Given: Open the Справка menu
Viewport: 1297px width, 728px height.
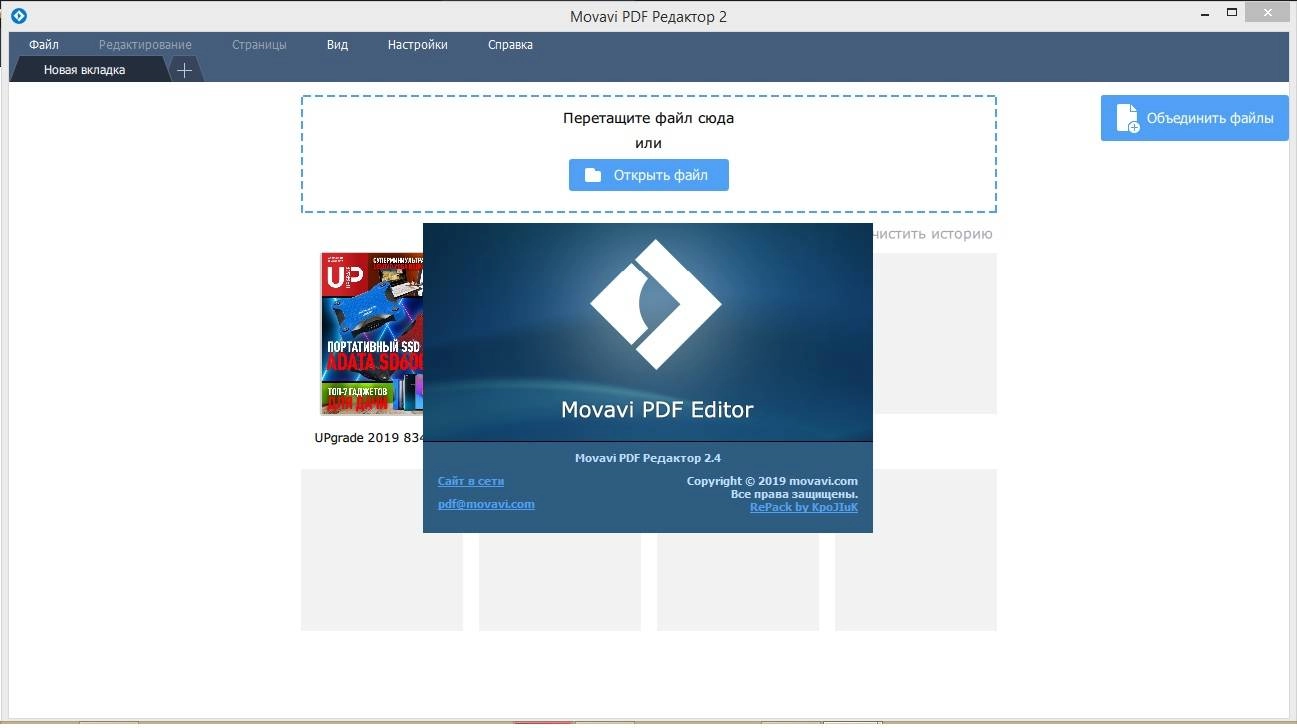Looking at the screenshot, I should pyautogui.click(x=510, y=45).
